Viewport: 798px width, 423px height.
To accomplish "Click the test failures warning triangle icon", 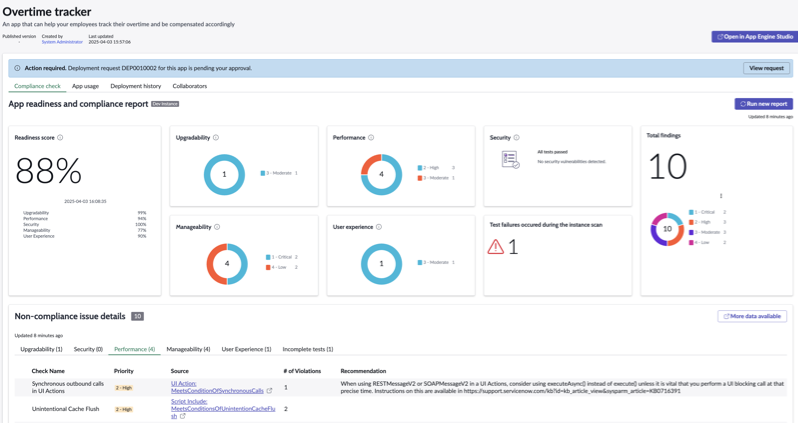I will click(495, 247).
